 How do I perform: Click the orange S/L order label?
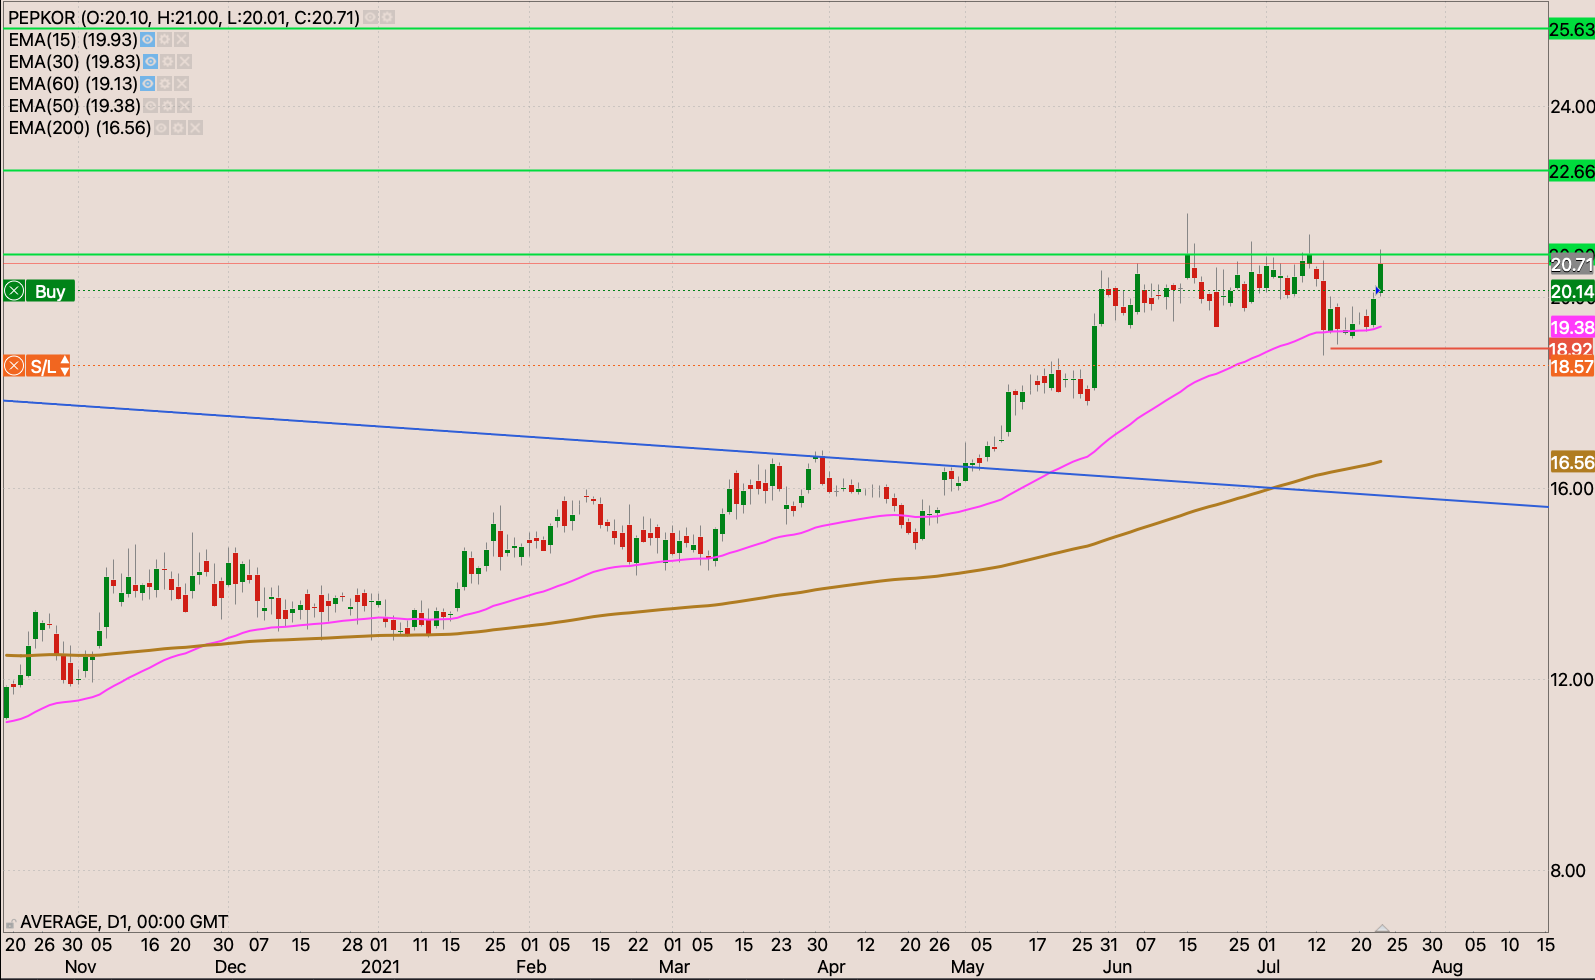pyautogui.click(x=42, y=366)
